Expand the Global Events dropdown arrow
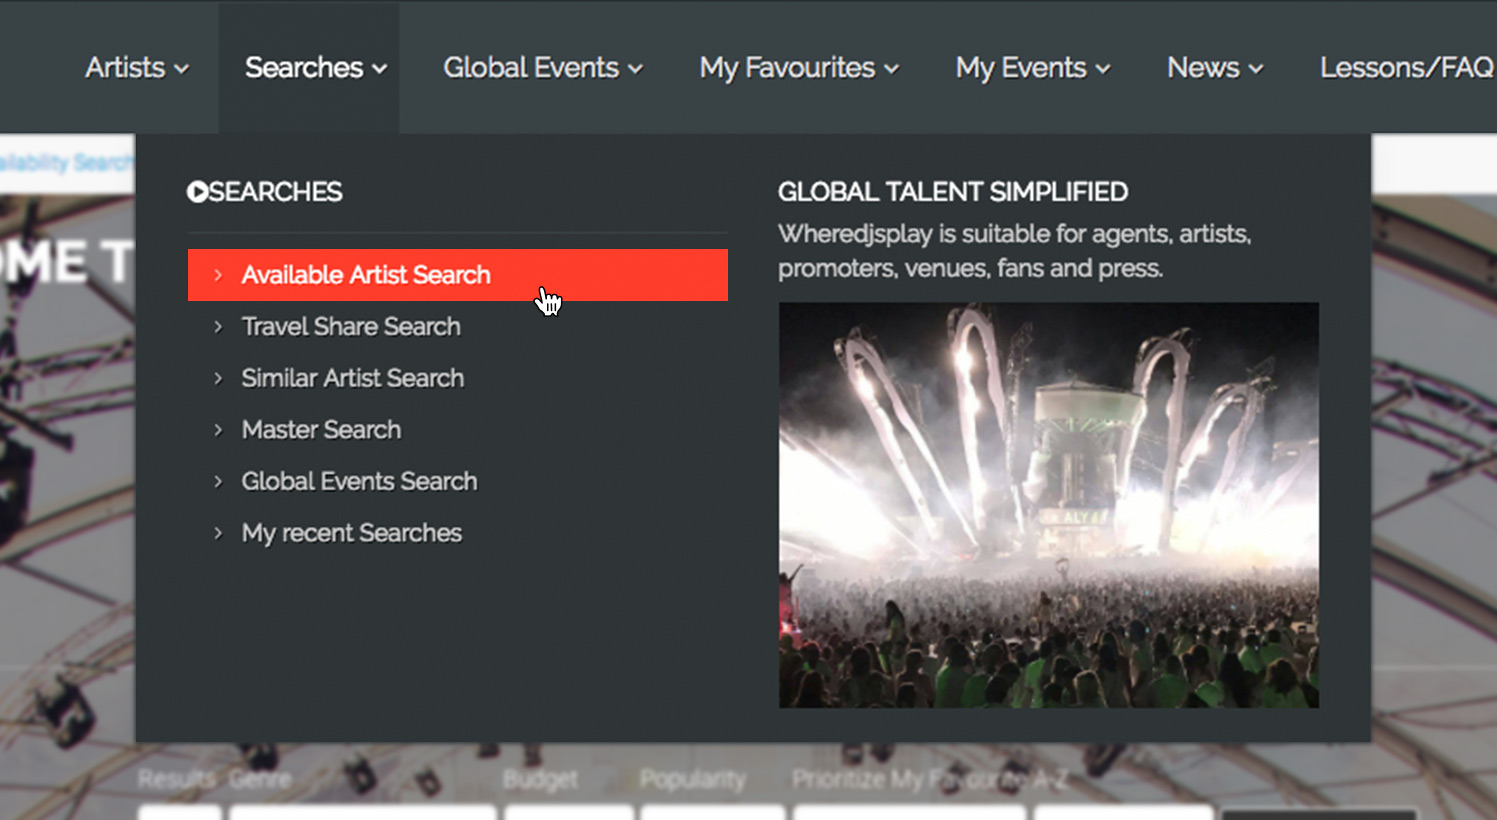Image resolution: width=1497 pixels, height=820 pixels. (x=635, y=69)
